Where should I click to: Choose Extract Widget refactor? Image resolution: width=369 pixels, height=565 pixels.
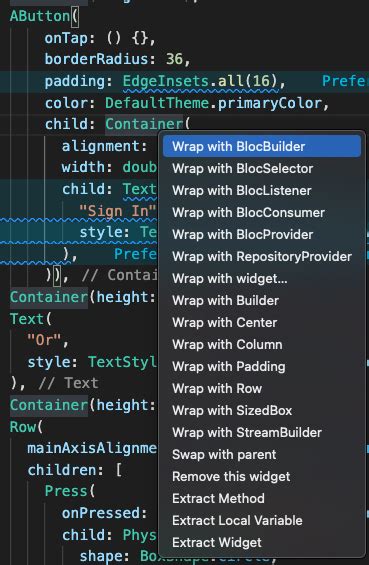(x=262, y=542)
